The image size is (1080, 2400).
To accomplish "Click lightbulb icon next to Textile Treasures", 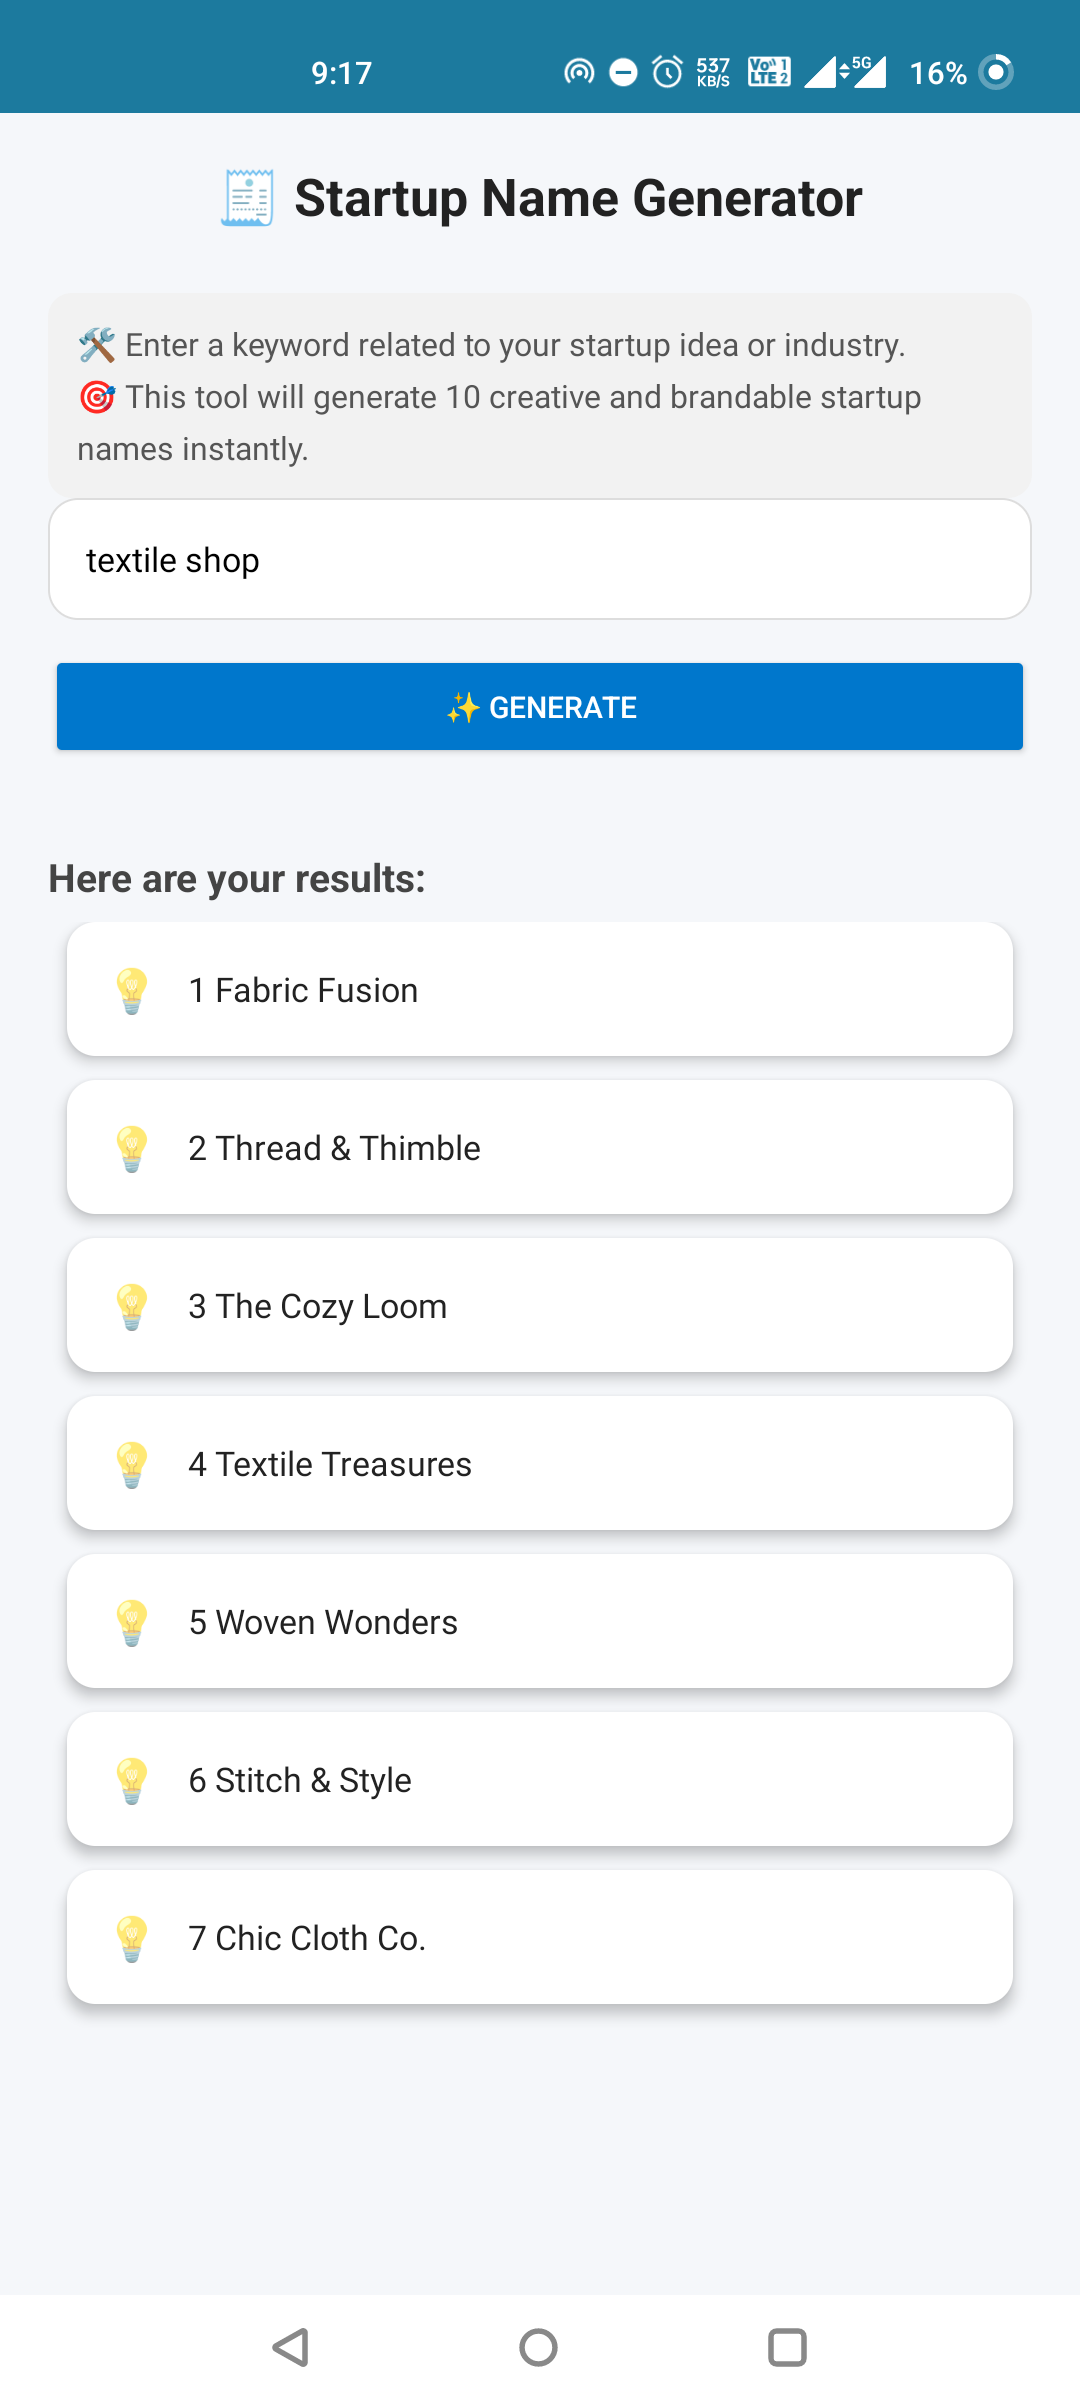I will click(132, 1464).
